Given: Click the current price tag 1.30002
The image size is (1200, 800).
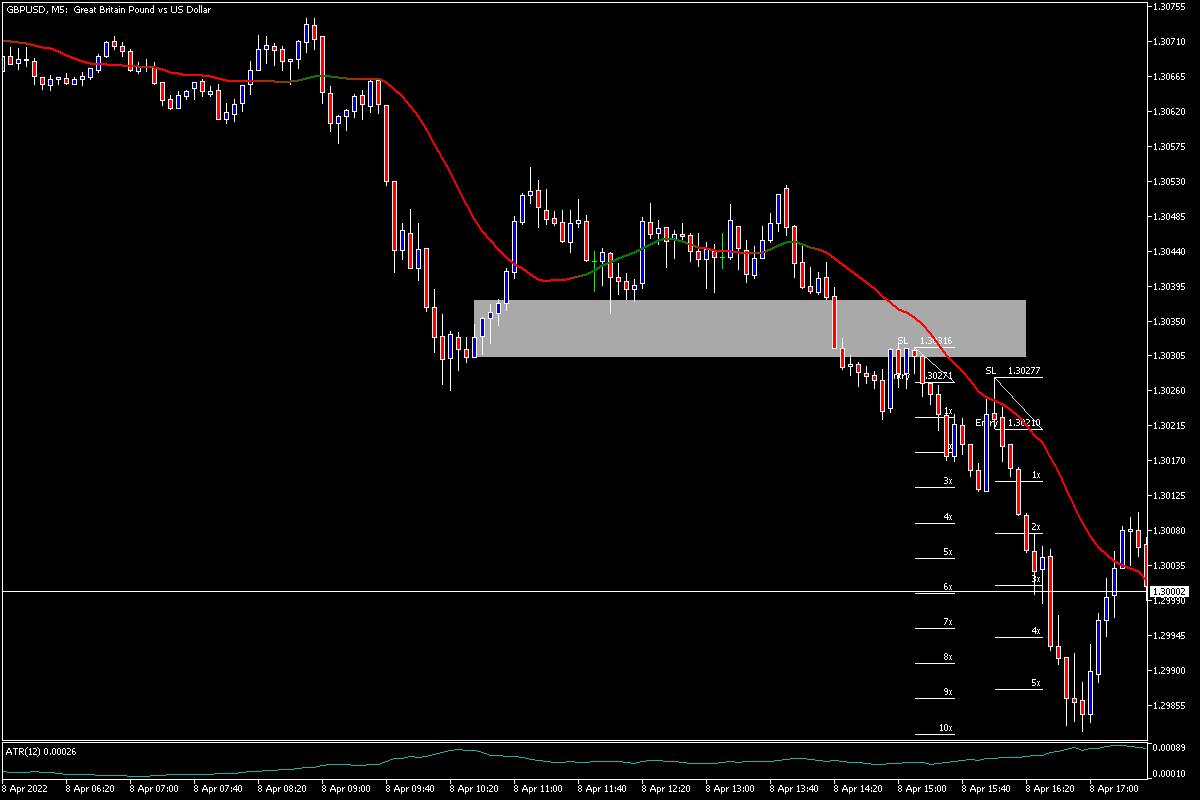Looking at the screenshot, I should pyautogui.click(x=1167, y=592).
